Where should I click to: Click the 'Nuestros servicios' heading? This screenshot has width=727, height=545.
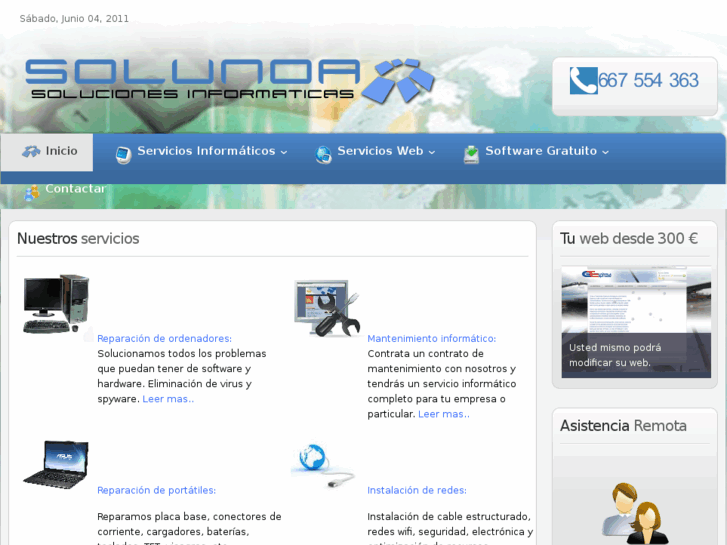[78, 238]
